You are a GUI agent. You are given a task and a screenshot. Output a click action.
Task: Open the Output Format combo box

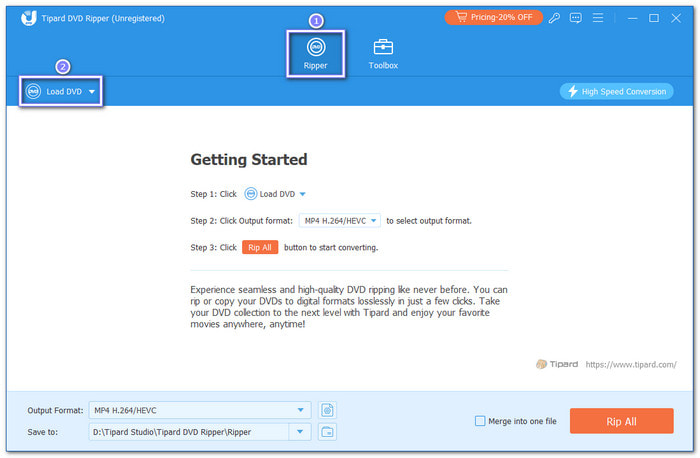click(200, 410)
